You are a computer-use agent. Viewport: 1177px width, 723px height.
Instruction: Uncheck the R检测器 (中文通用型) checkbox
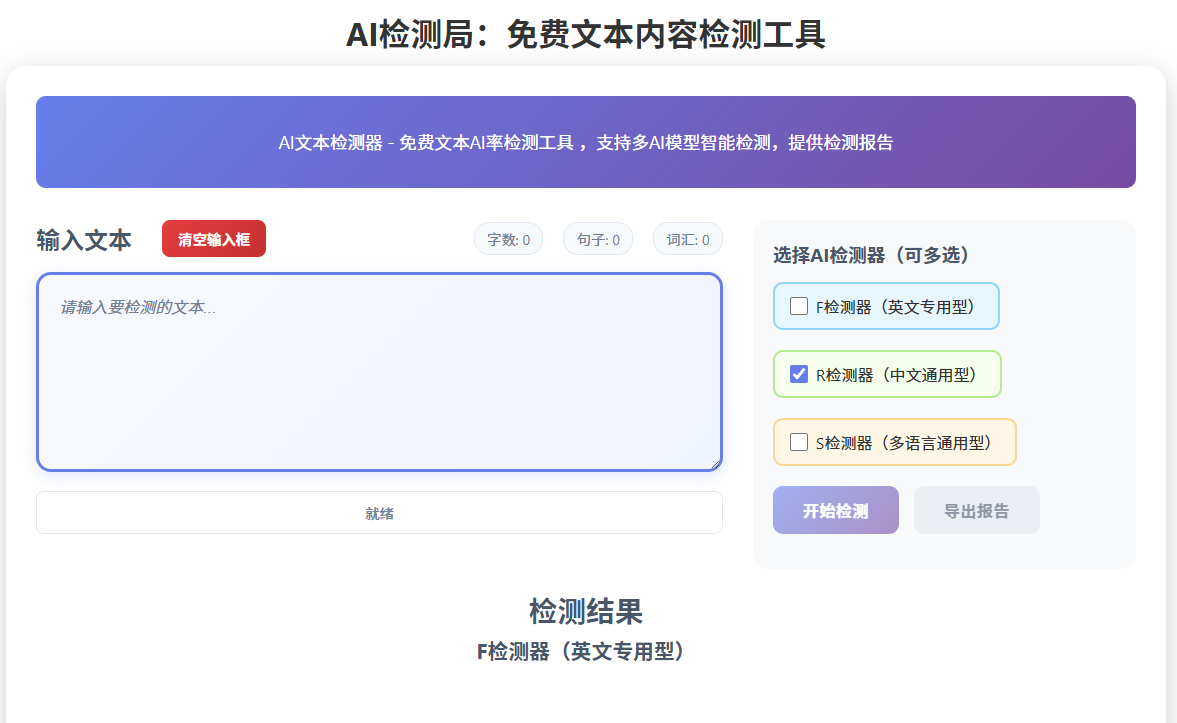tap(799, 374)
